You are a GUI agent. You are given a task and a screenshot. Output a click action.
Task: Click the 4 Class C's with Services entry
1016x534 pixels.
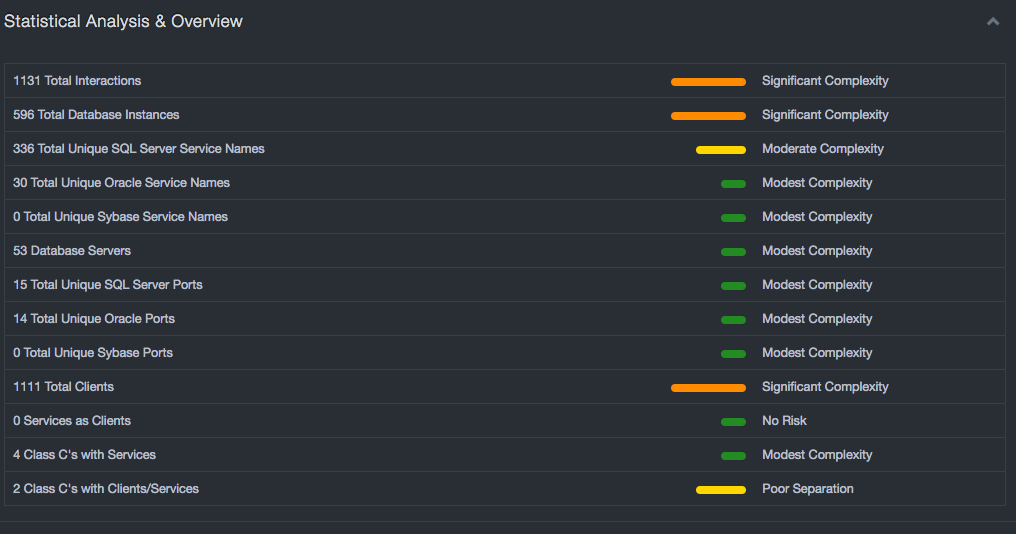84,455
